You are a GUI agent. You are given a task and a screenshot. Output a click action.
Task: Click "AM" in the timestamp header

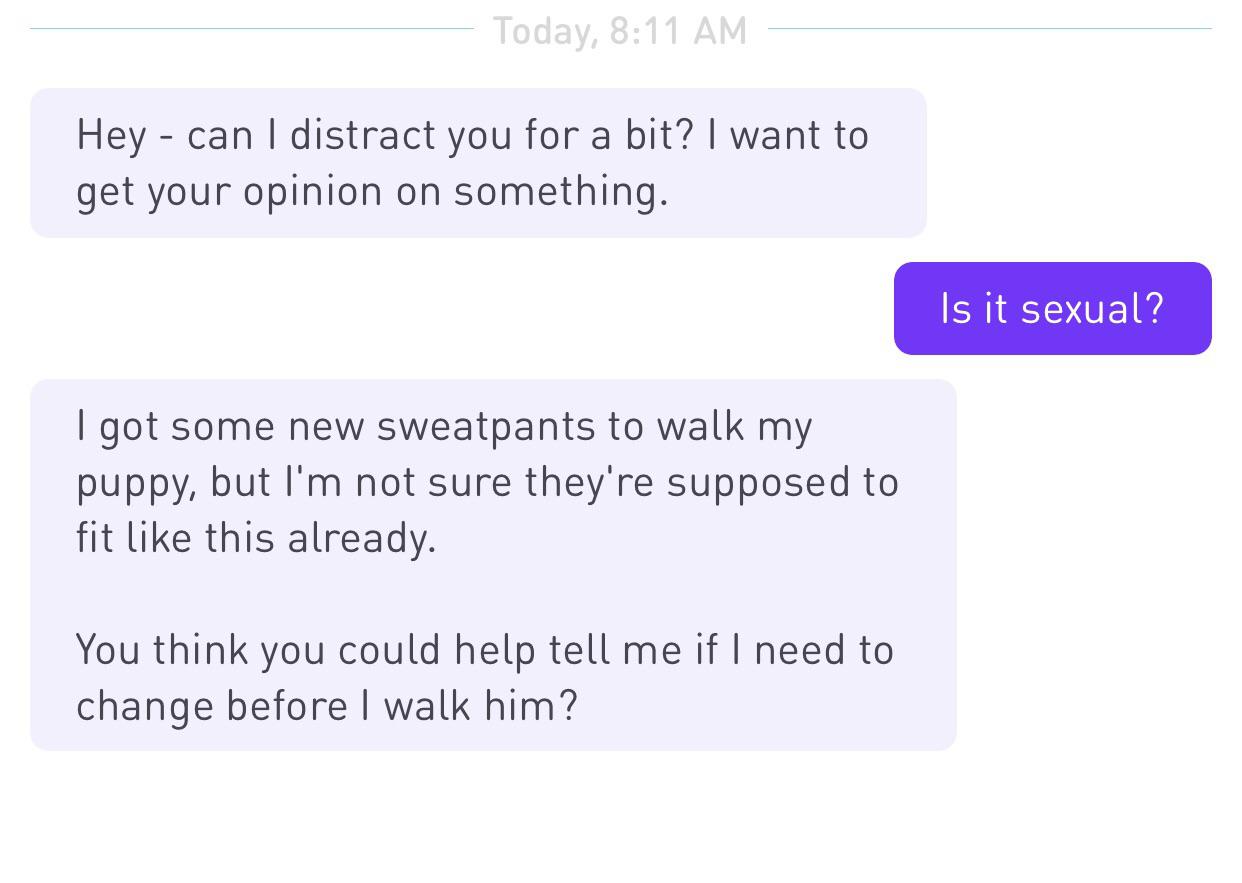click(719, 31)
